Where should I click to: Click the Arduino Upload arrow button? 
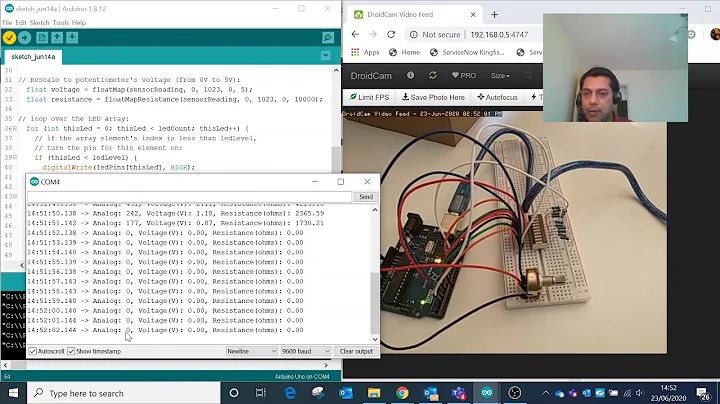pyautogui.click(x=25, y=38)
